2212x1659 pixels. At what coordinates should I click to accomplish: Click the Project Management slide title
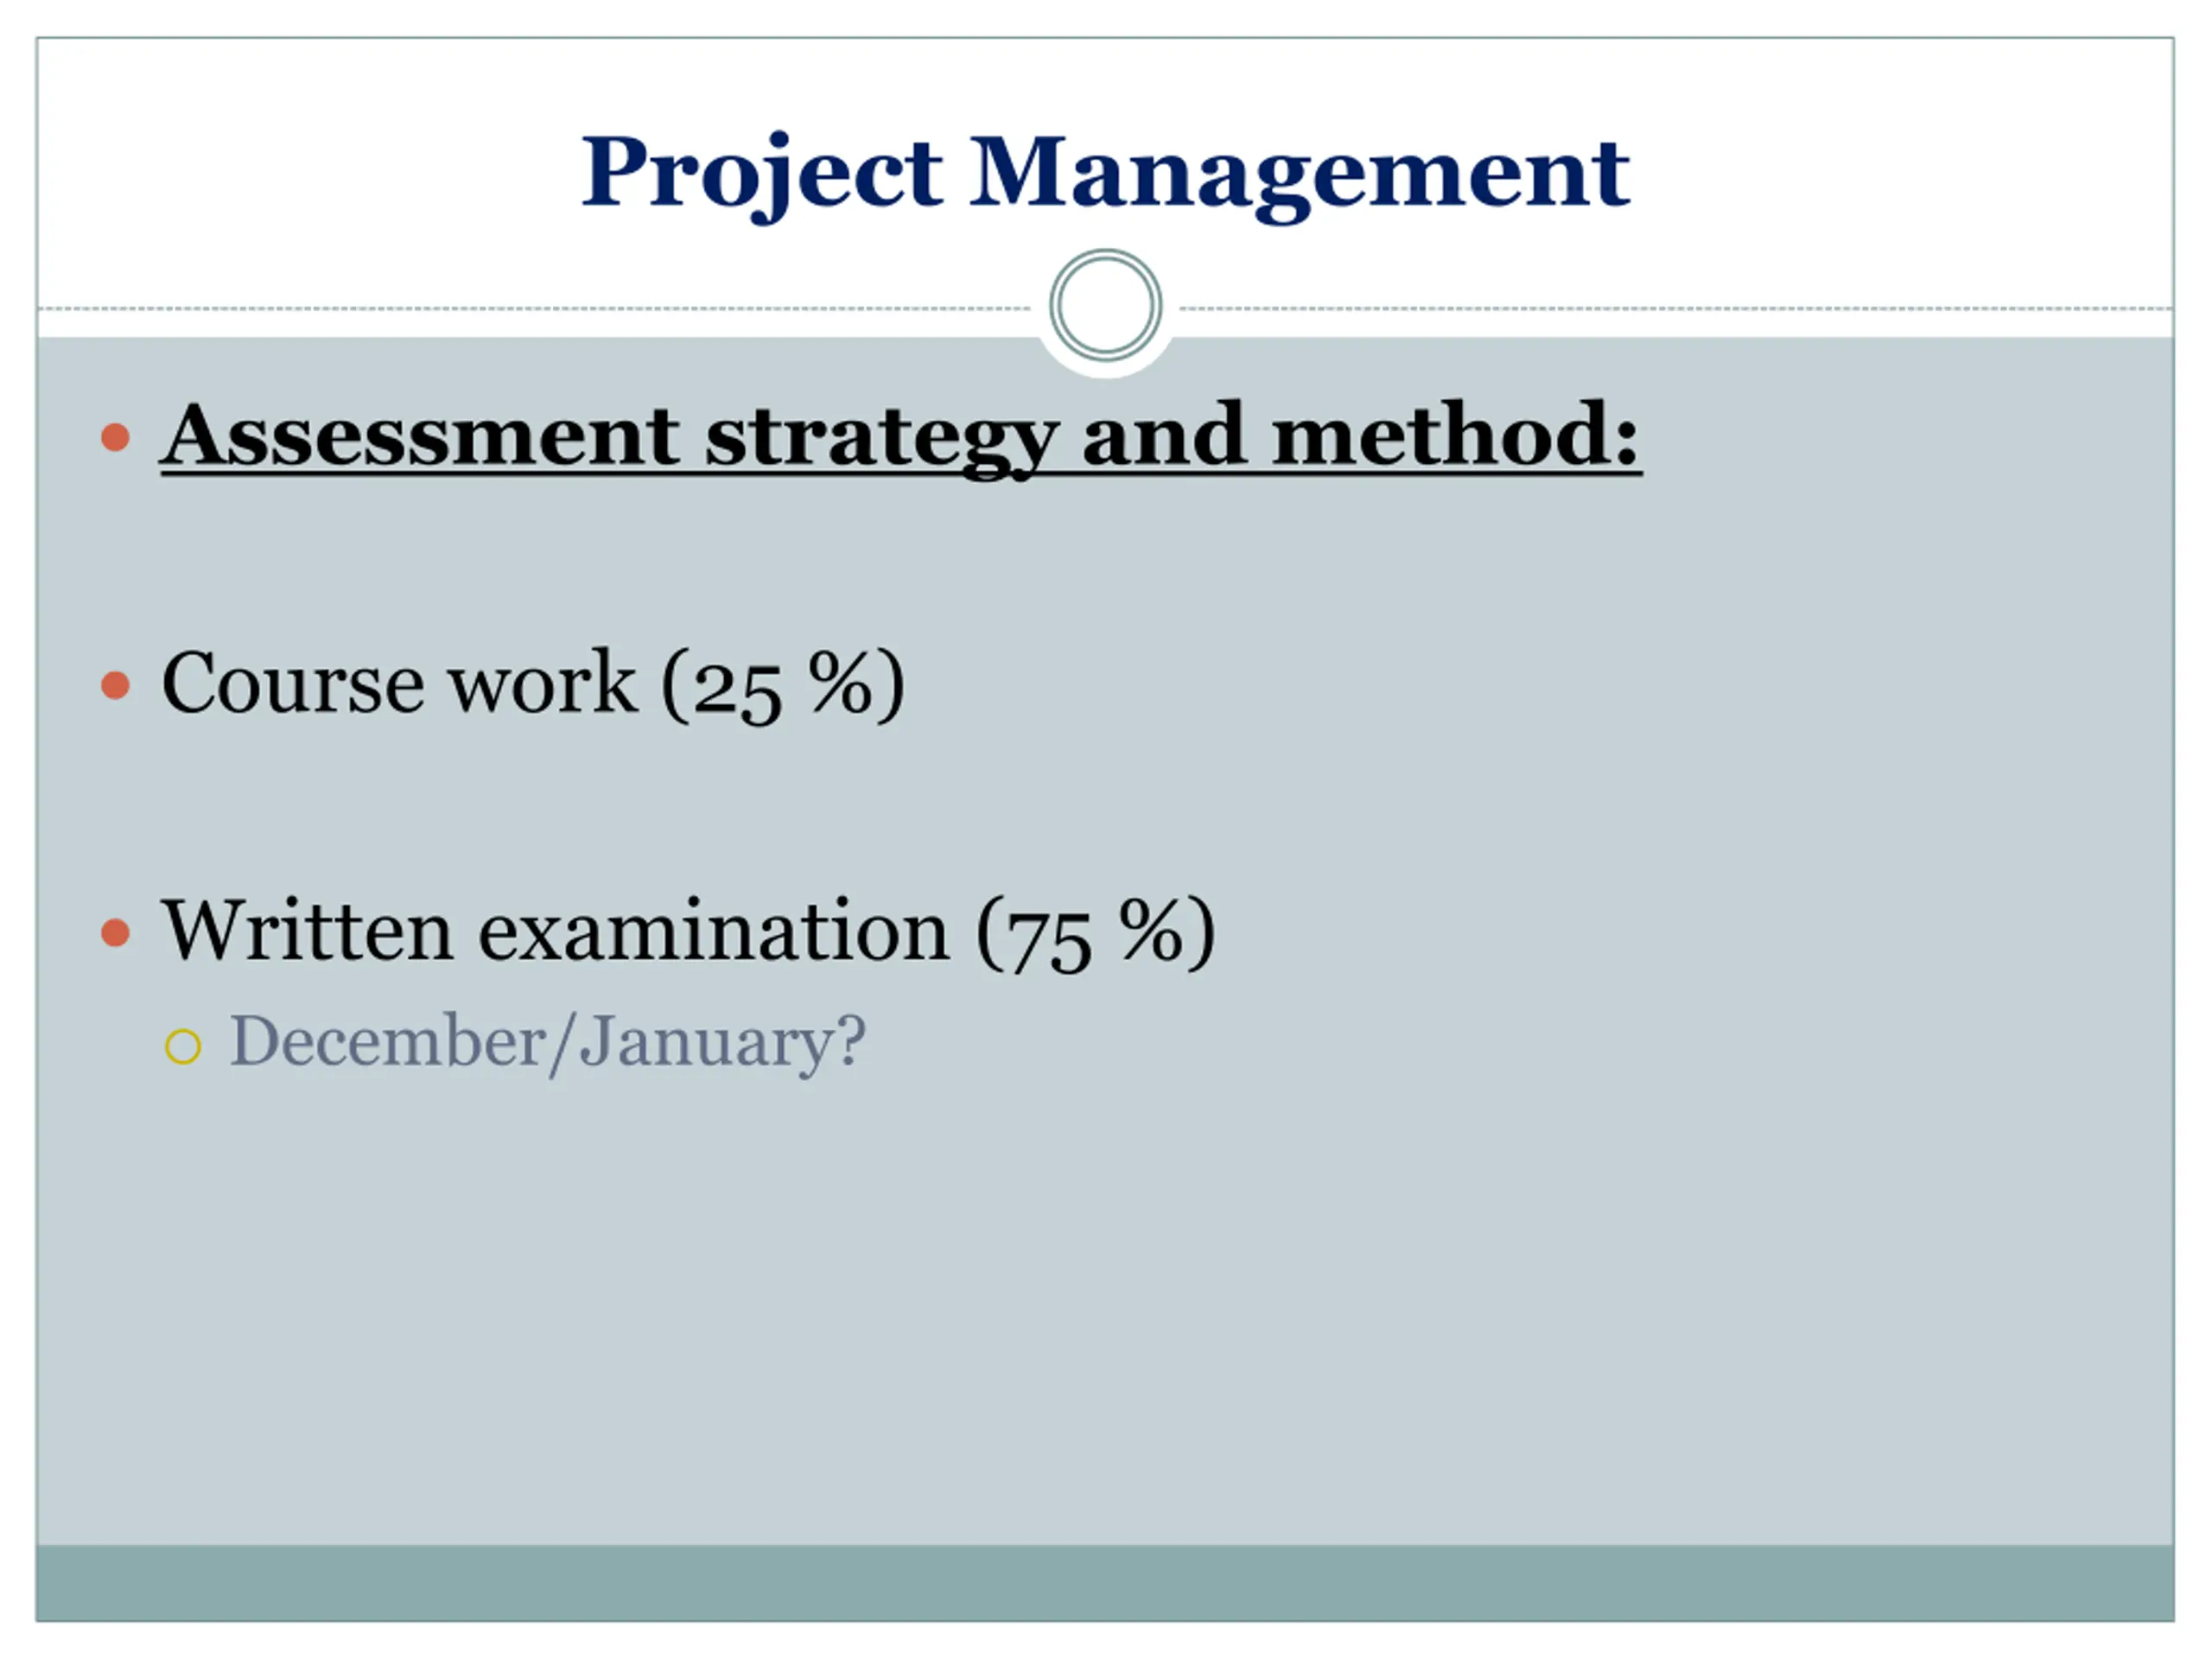(x=1105, y=175)
